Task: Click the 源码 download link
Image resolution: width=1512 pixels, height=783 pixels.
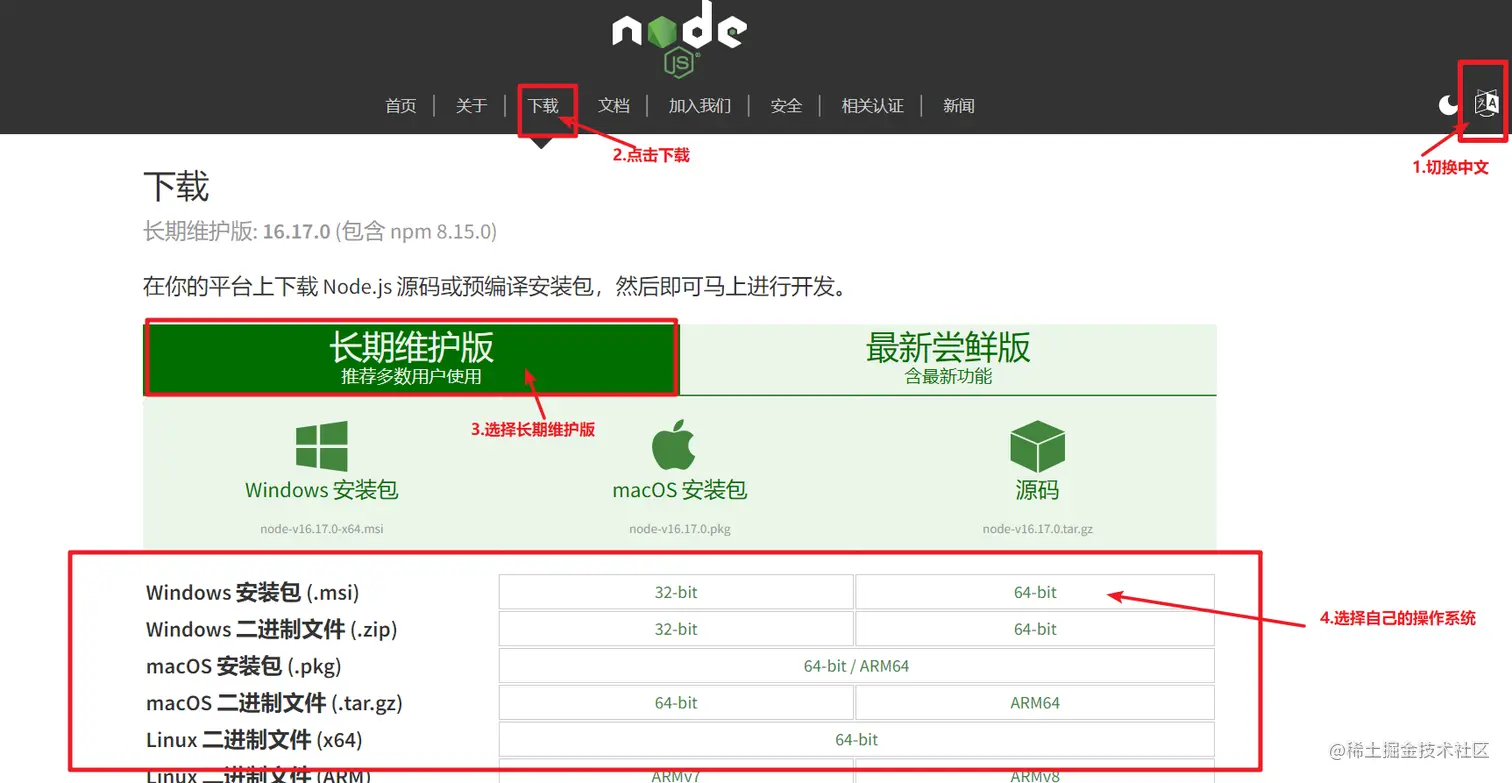Action: 1037,491
